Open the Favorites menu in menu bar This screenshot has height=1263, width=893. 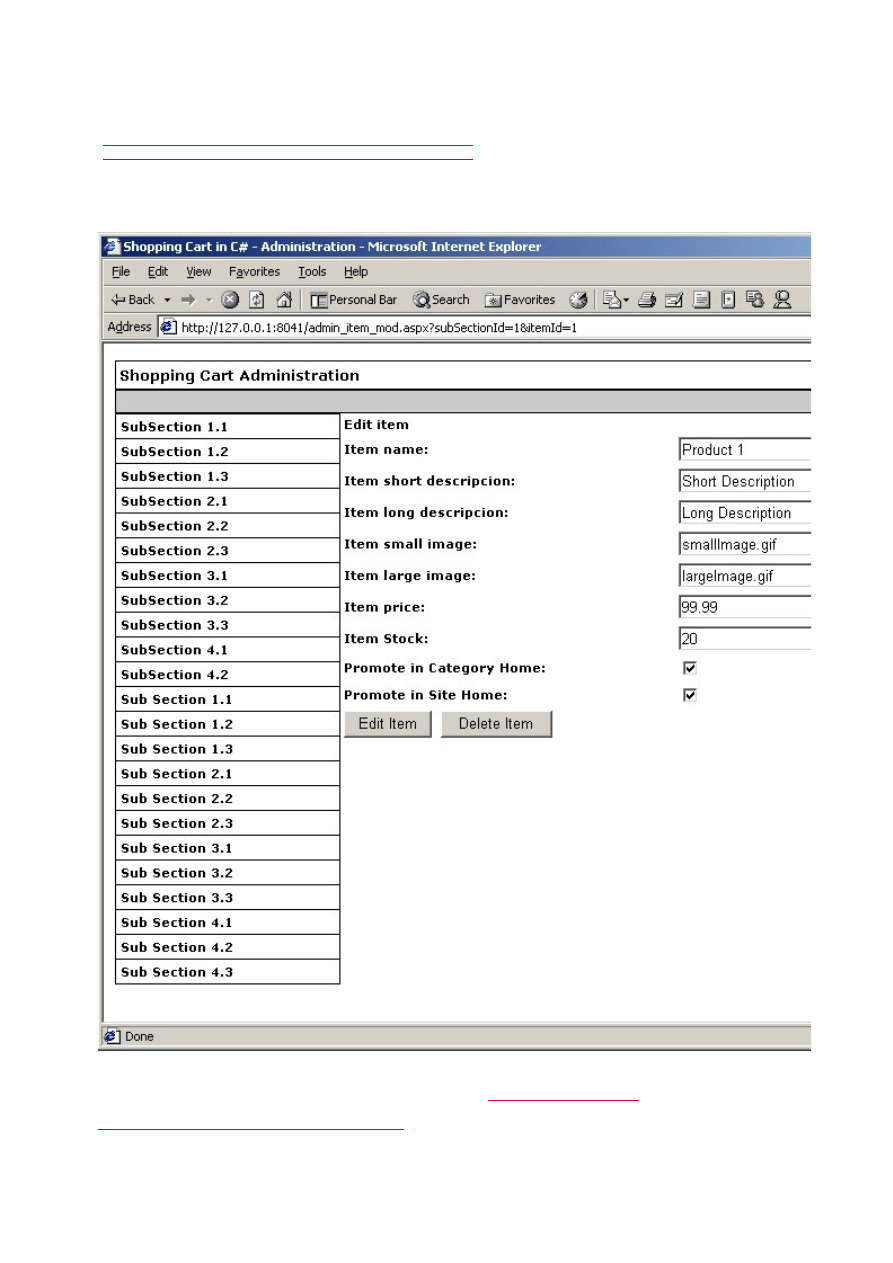point(254,272)
